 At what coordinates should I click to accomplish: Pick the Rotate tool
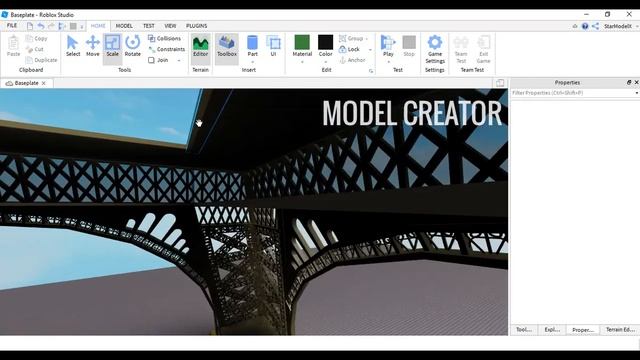(133, 46)
